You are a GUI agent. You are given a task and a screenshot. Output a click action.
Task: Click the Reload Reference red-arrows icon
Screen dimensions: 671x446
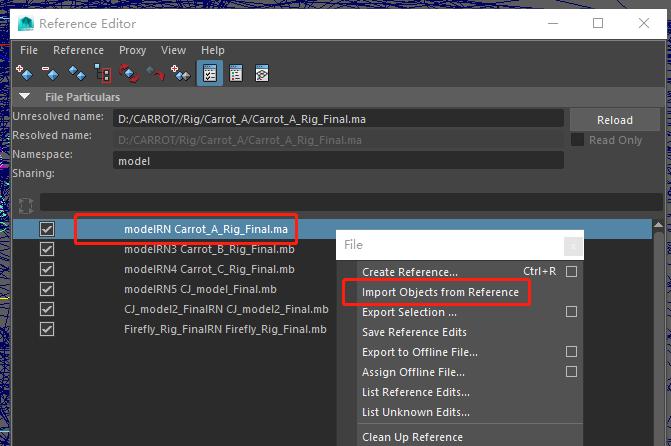129,73
